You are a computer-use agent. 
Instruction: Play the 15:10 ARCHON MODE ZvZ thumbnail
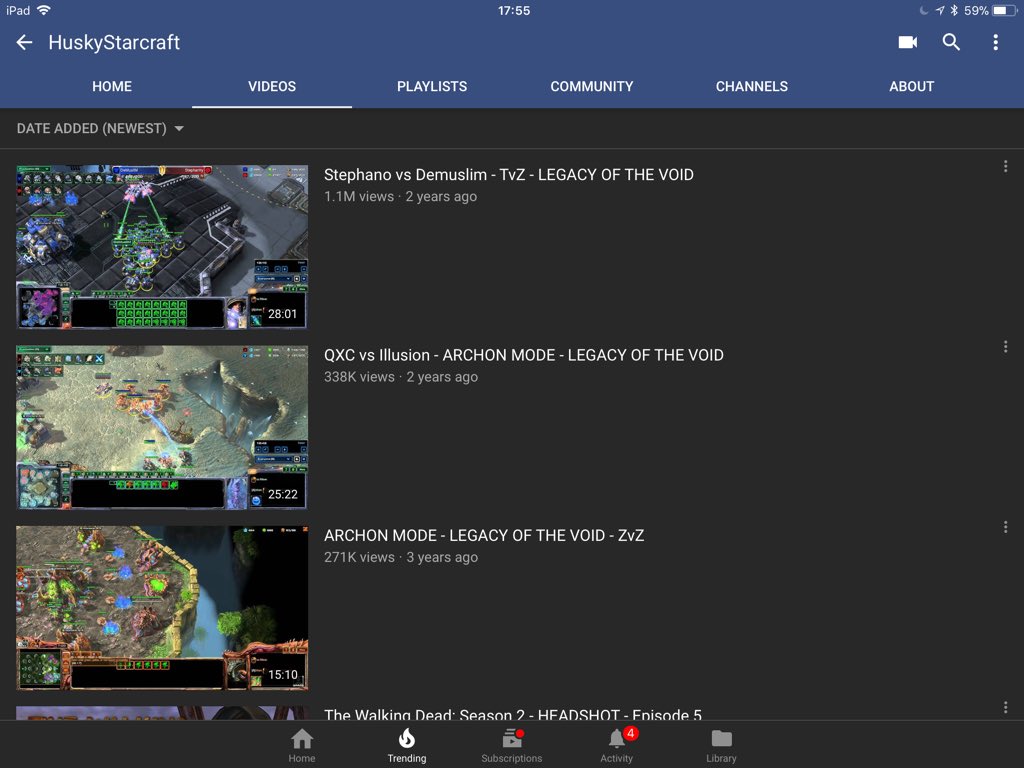(162, 607)
